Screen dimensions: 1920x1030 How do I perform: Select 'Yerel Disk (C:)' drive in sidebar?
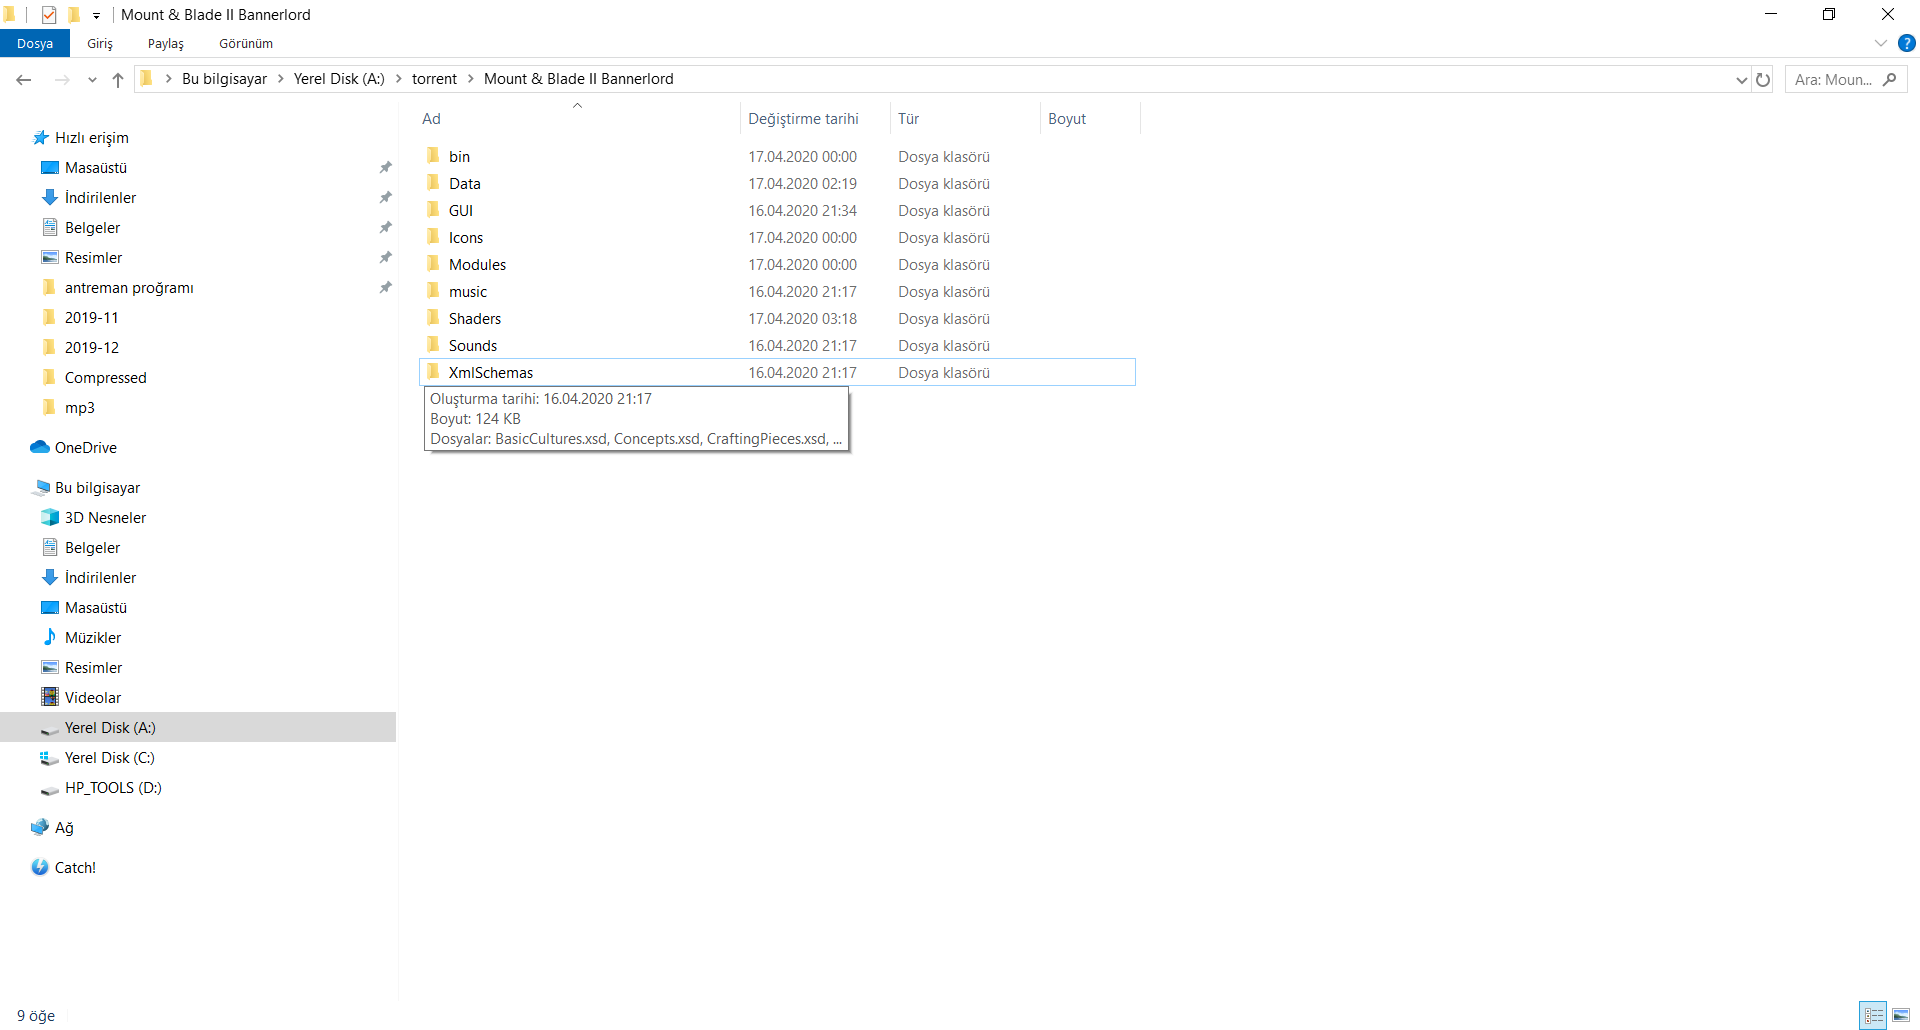(x=109, y=758)
